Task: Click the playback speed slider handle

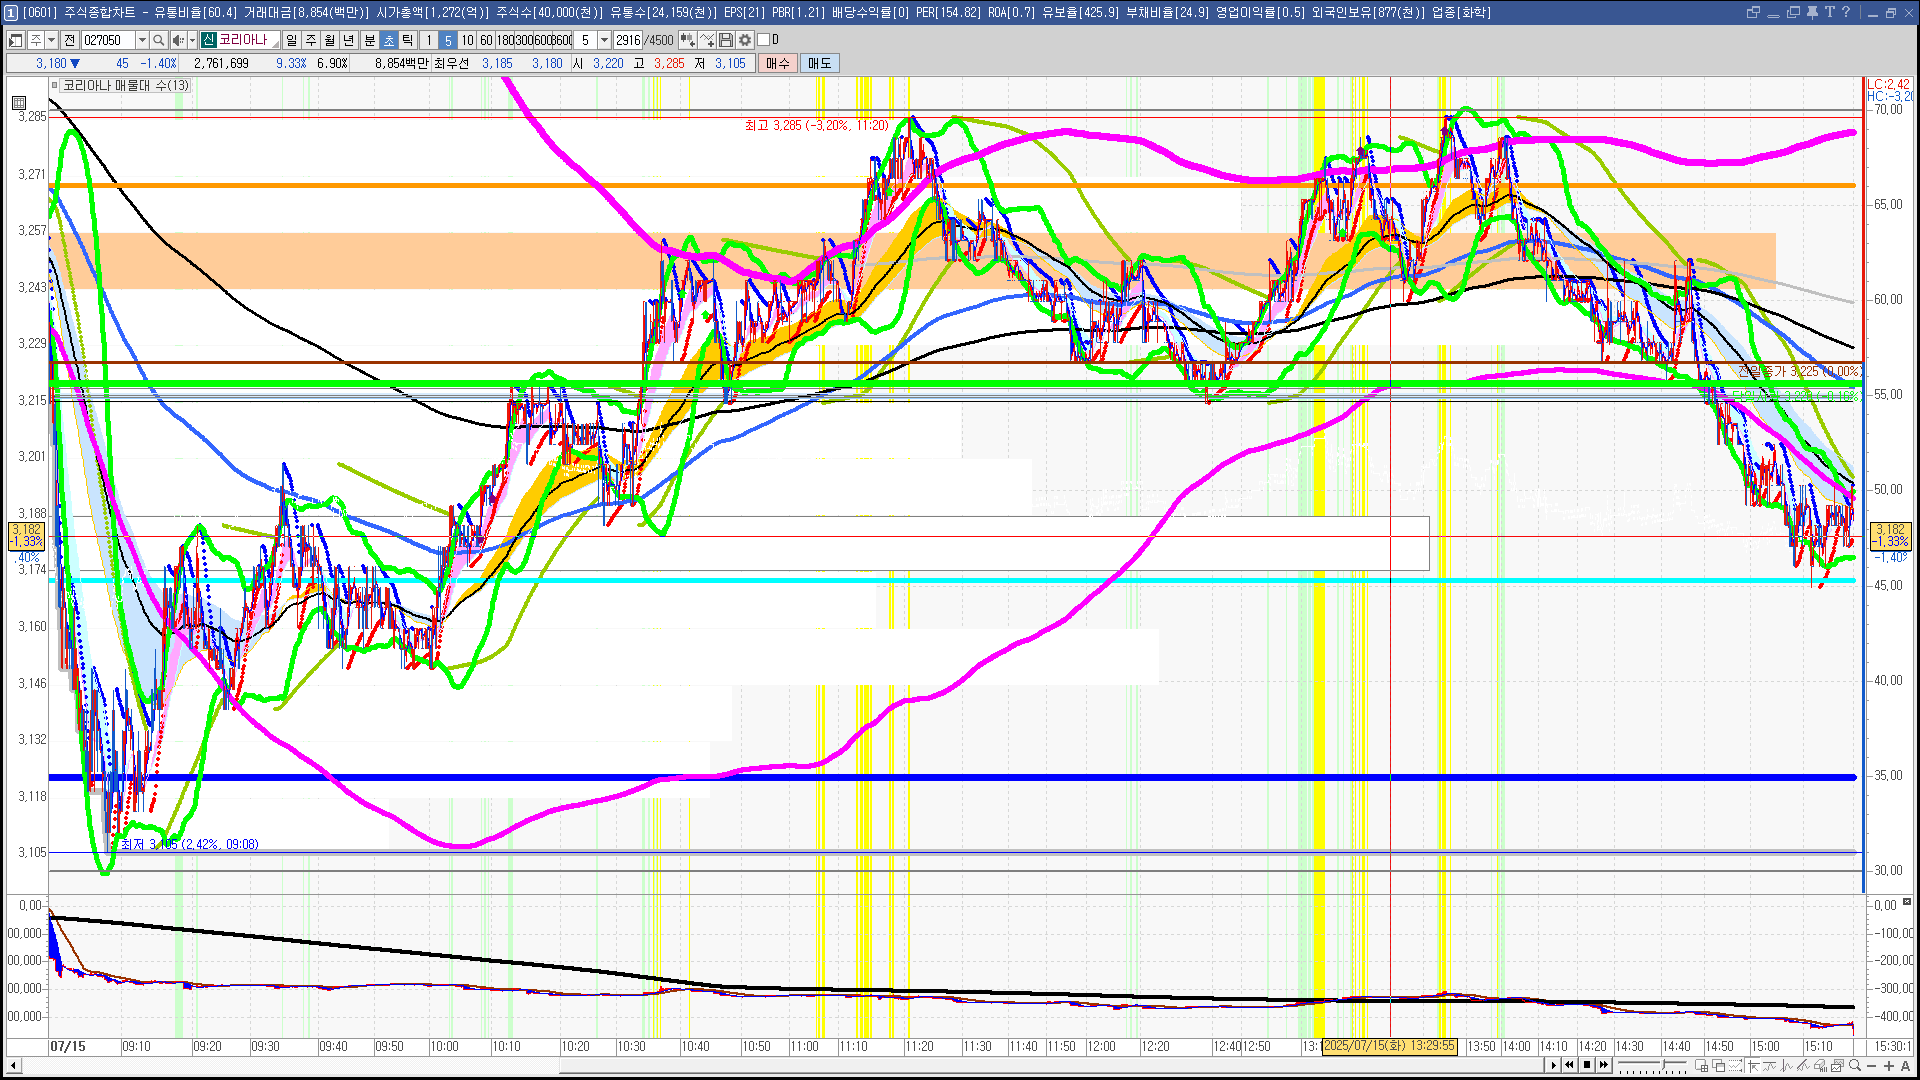Action: click(x=1665, y=1066)
